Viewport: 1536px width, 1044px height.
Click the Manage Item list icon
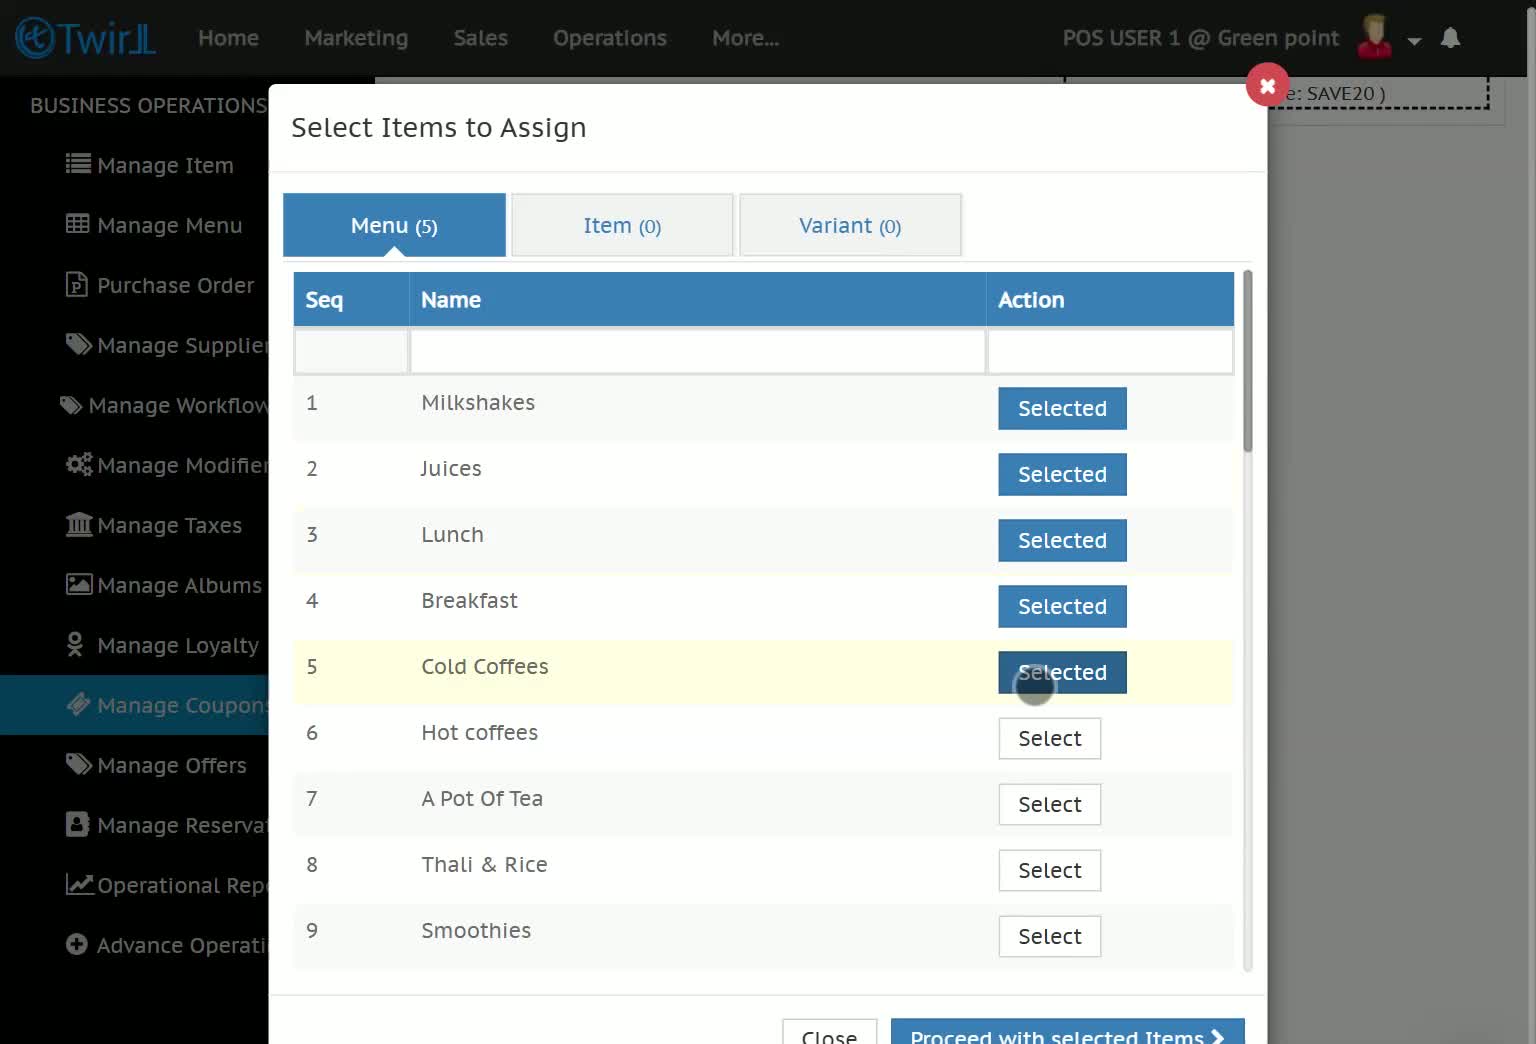point(78,164)
